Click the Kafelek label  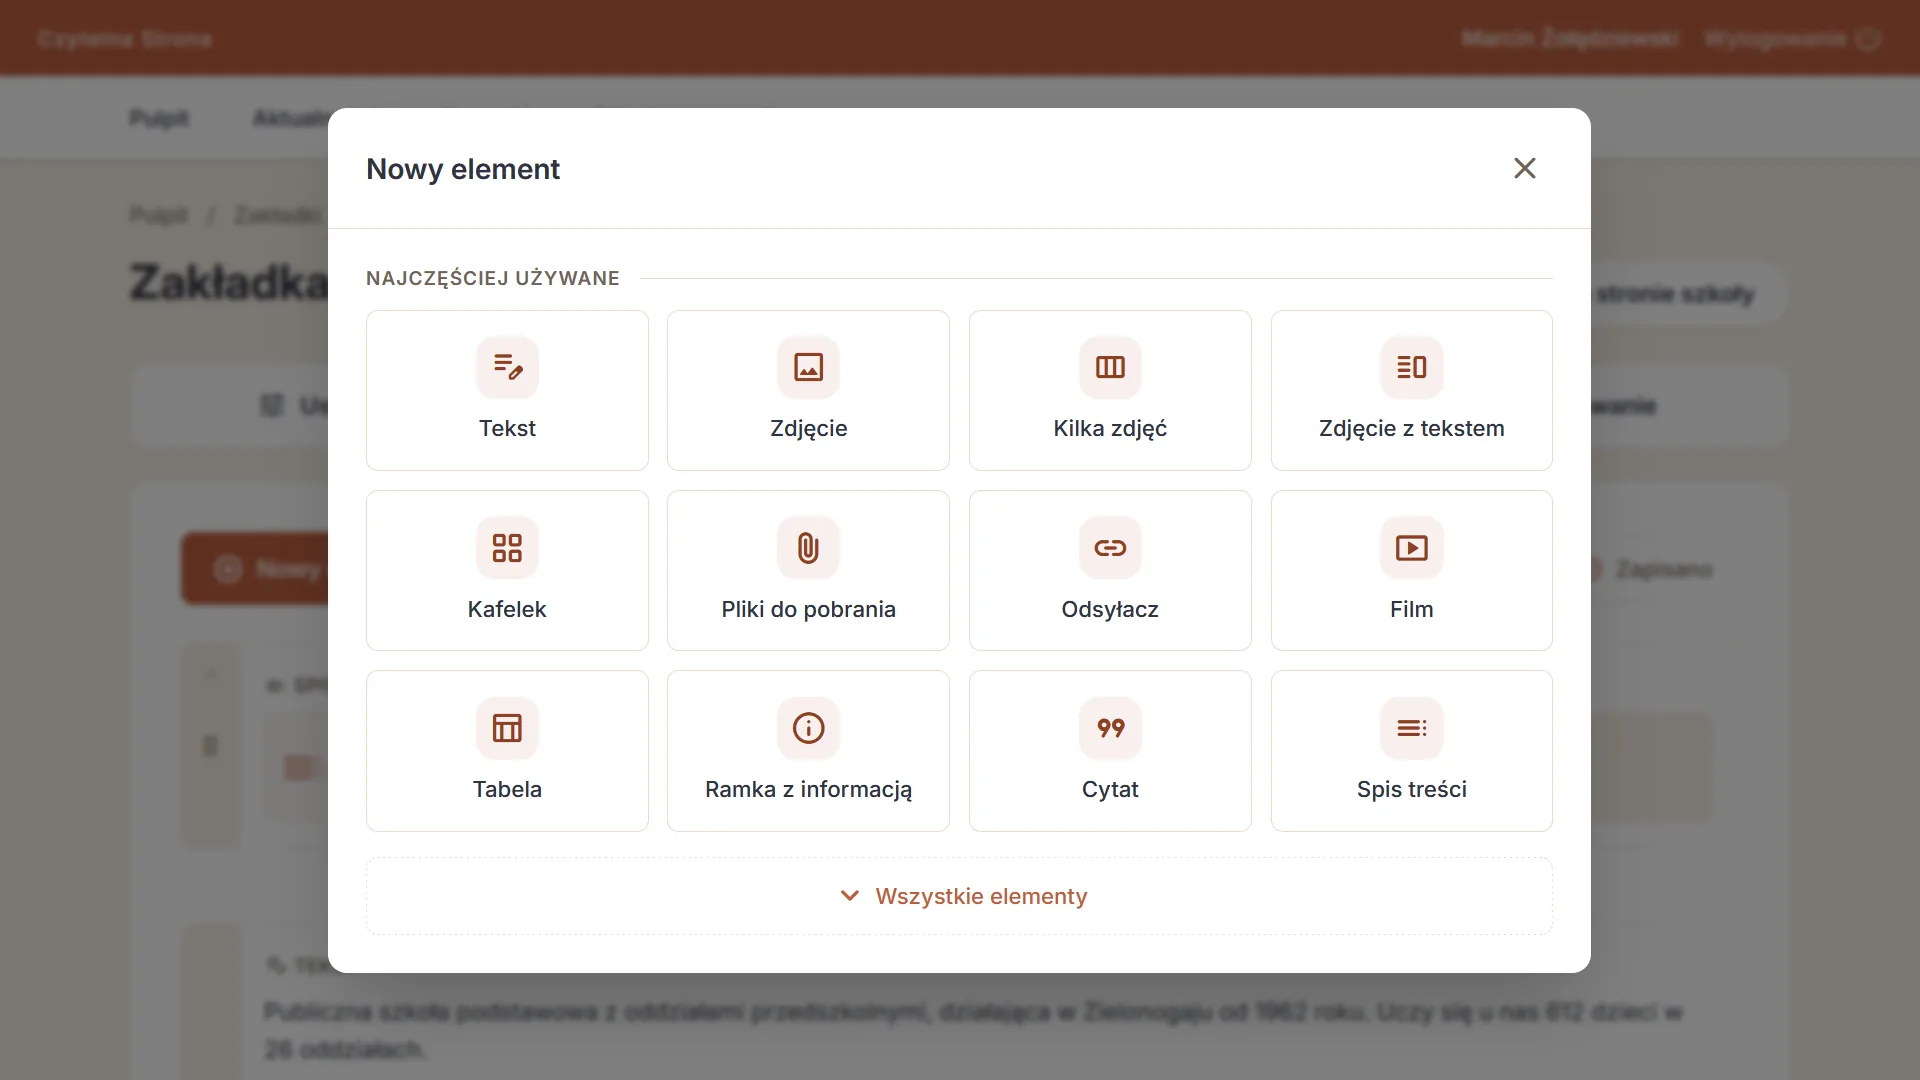tap(507, 609)
